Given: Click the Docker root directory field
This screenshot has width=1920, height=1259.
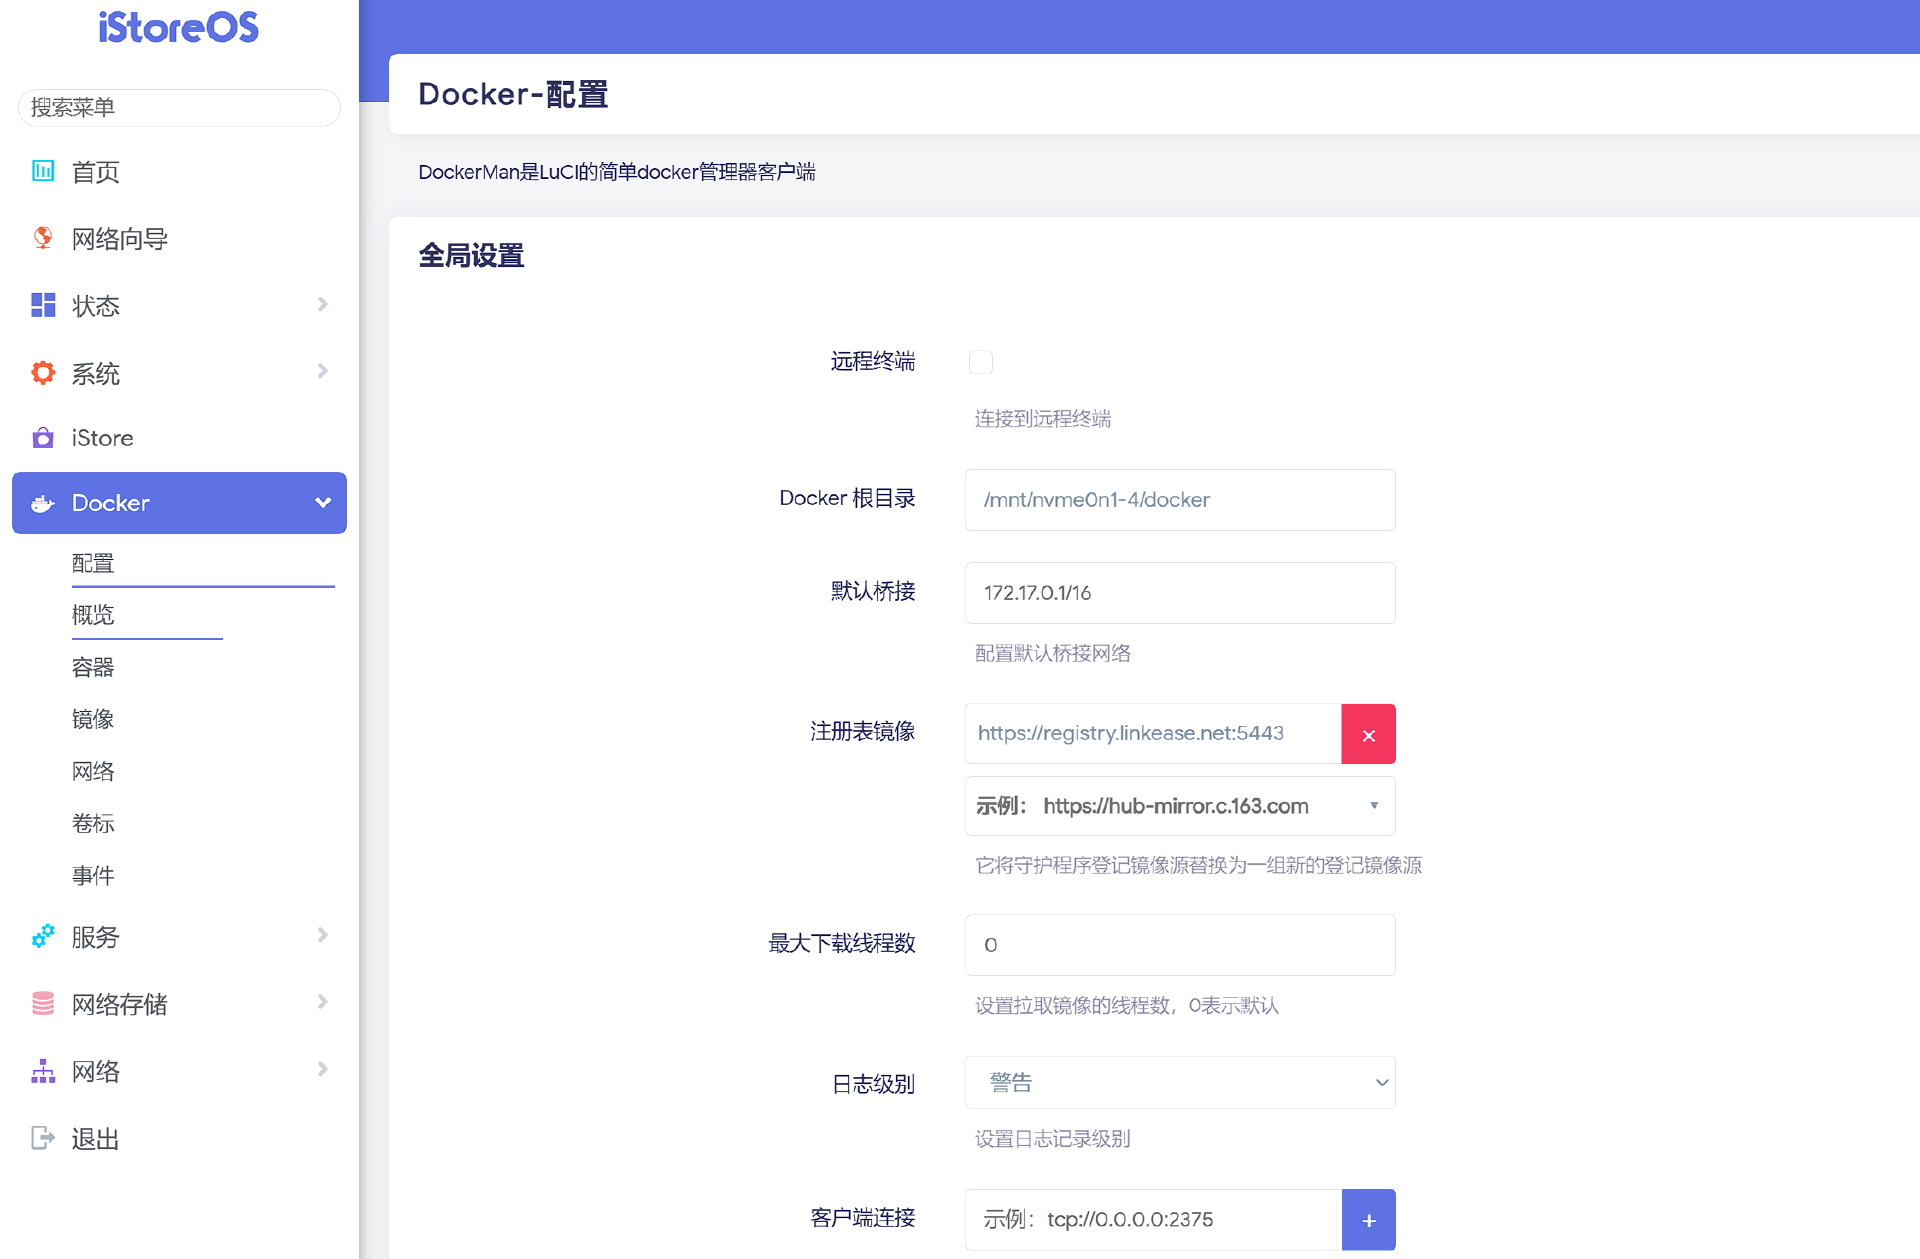Looking at the screenshot, I should pos(1180,500).
